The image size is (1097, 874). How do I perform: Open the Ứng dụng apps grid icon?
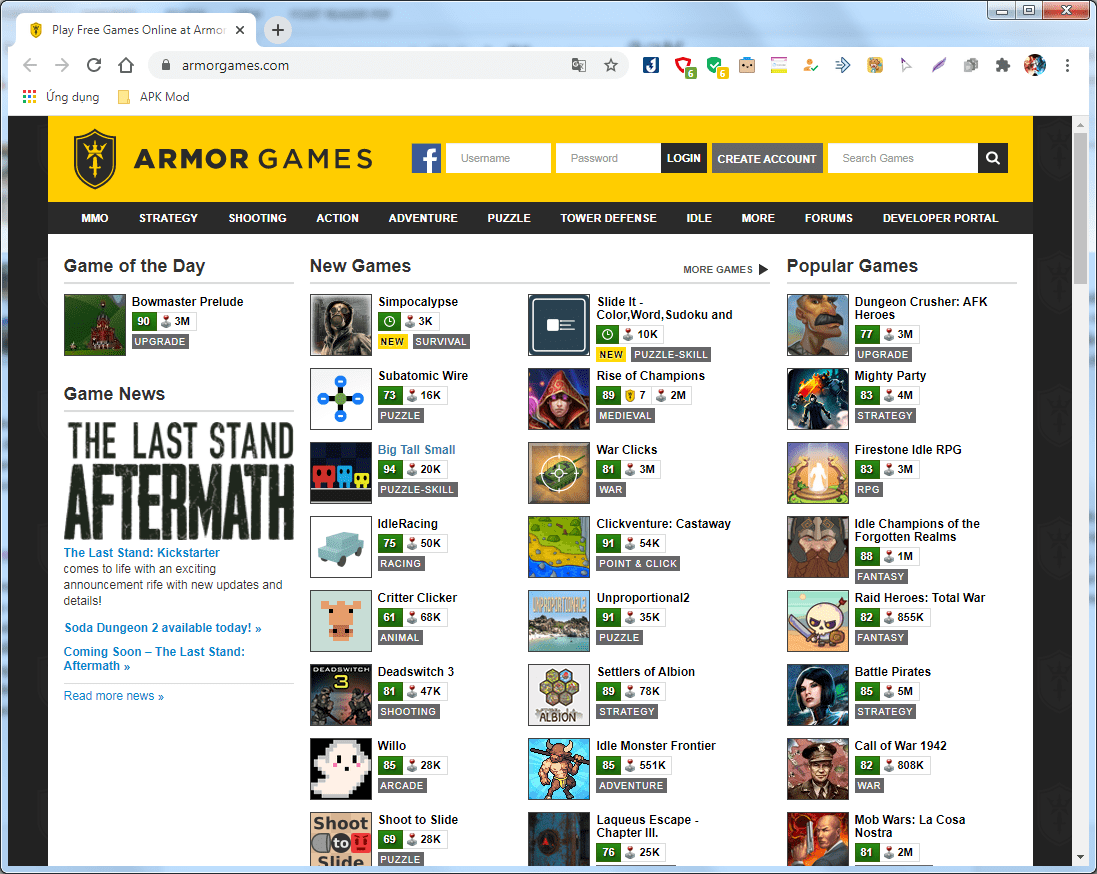coord(29,97)
